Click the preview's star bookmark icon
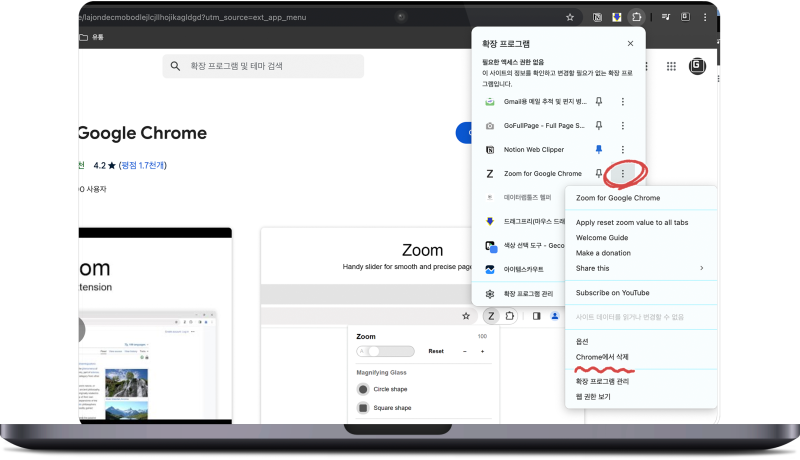Image resolution: width=800 pixels, height=460 pixels. click(466, 316)
